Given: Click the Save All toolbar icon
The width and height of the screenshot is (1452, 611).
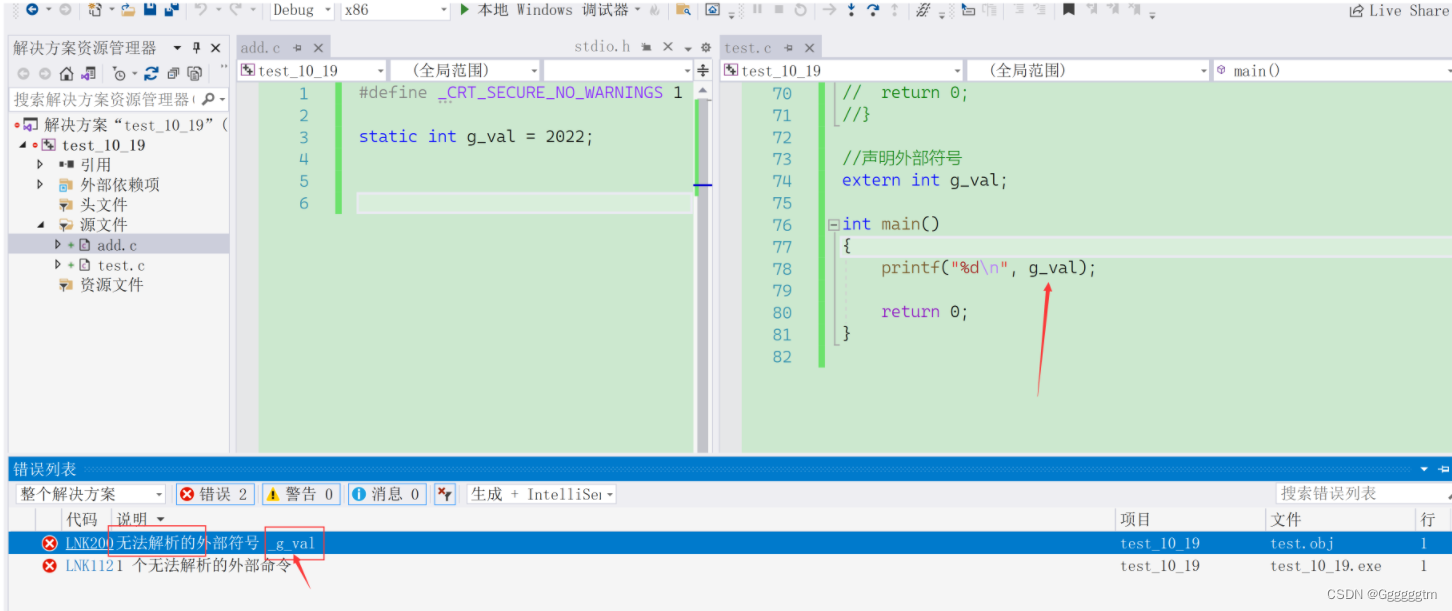Looking at the screenshot, I should [x=171, y=10].
